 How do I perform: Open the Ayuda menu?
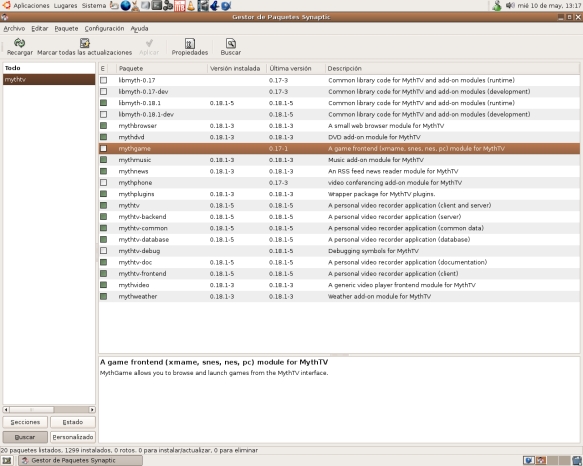point(139,28)
